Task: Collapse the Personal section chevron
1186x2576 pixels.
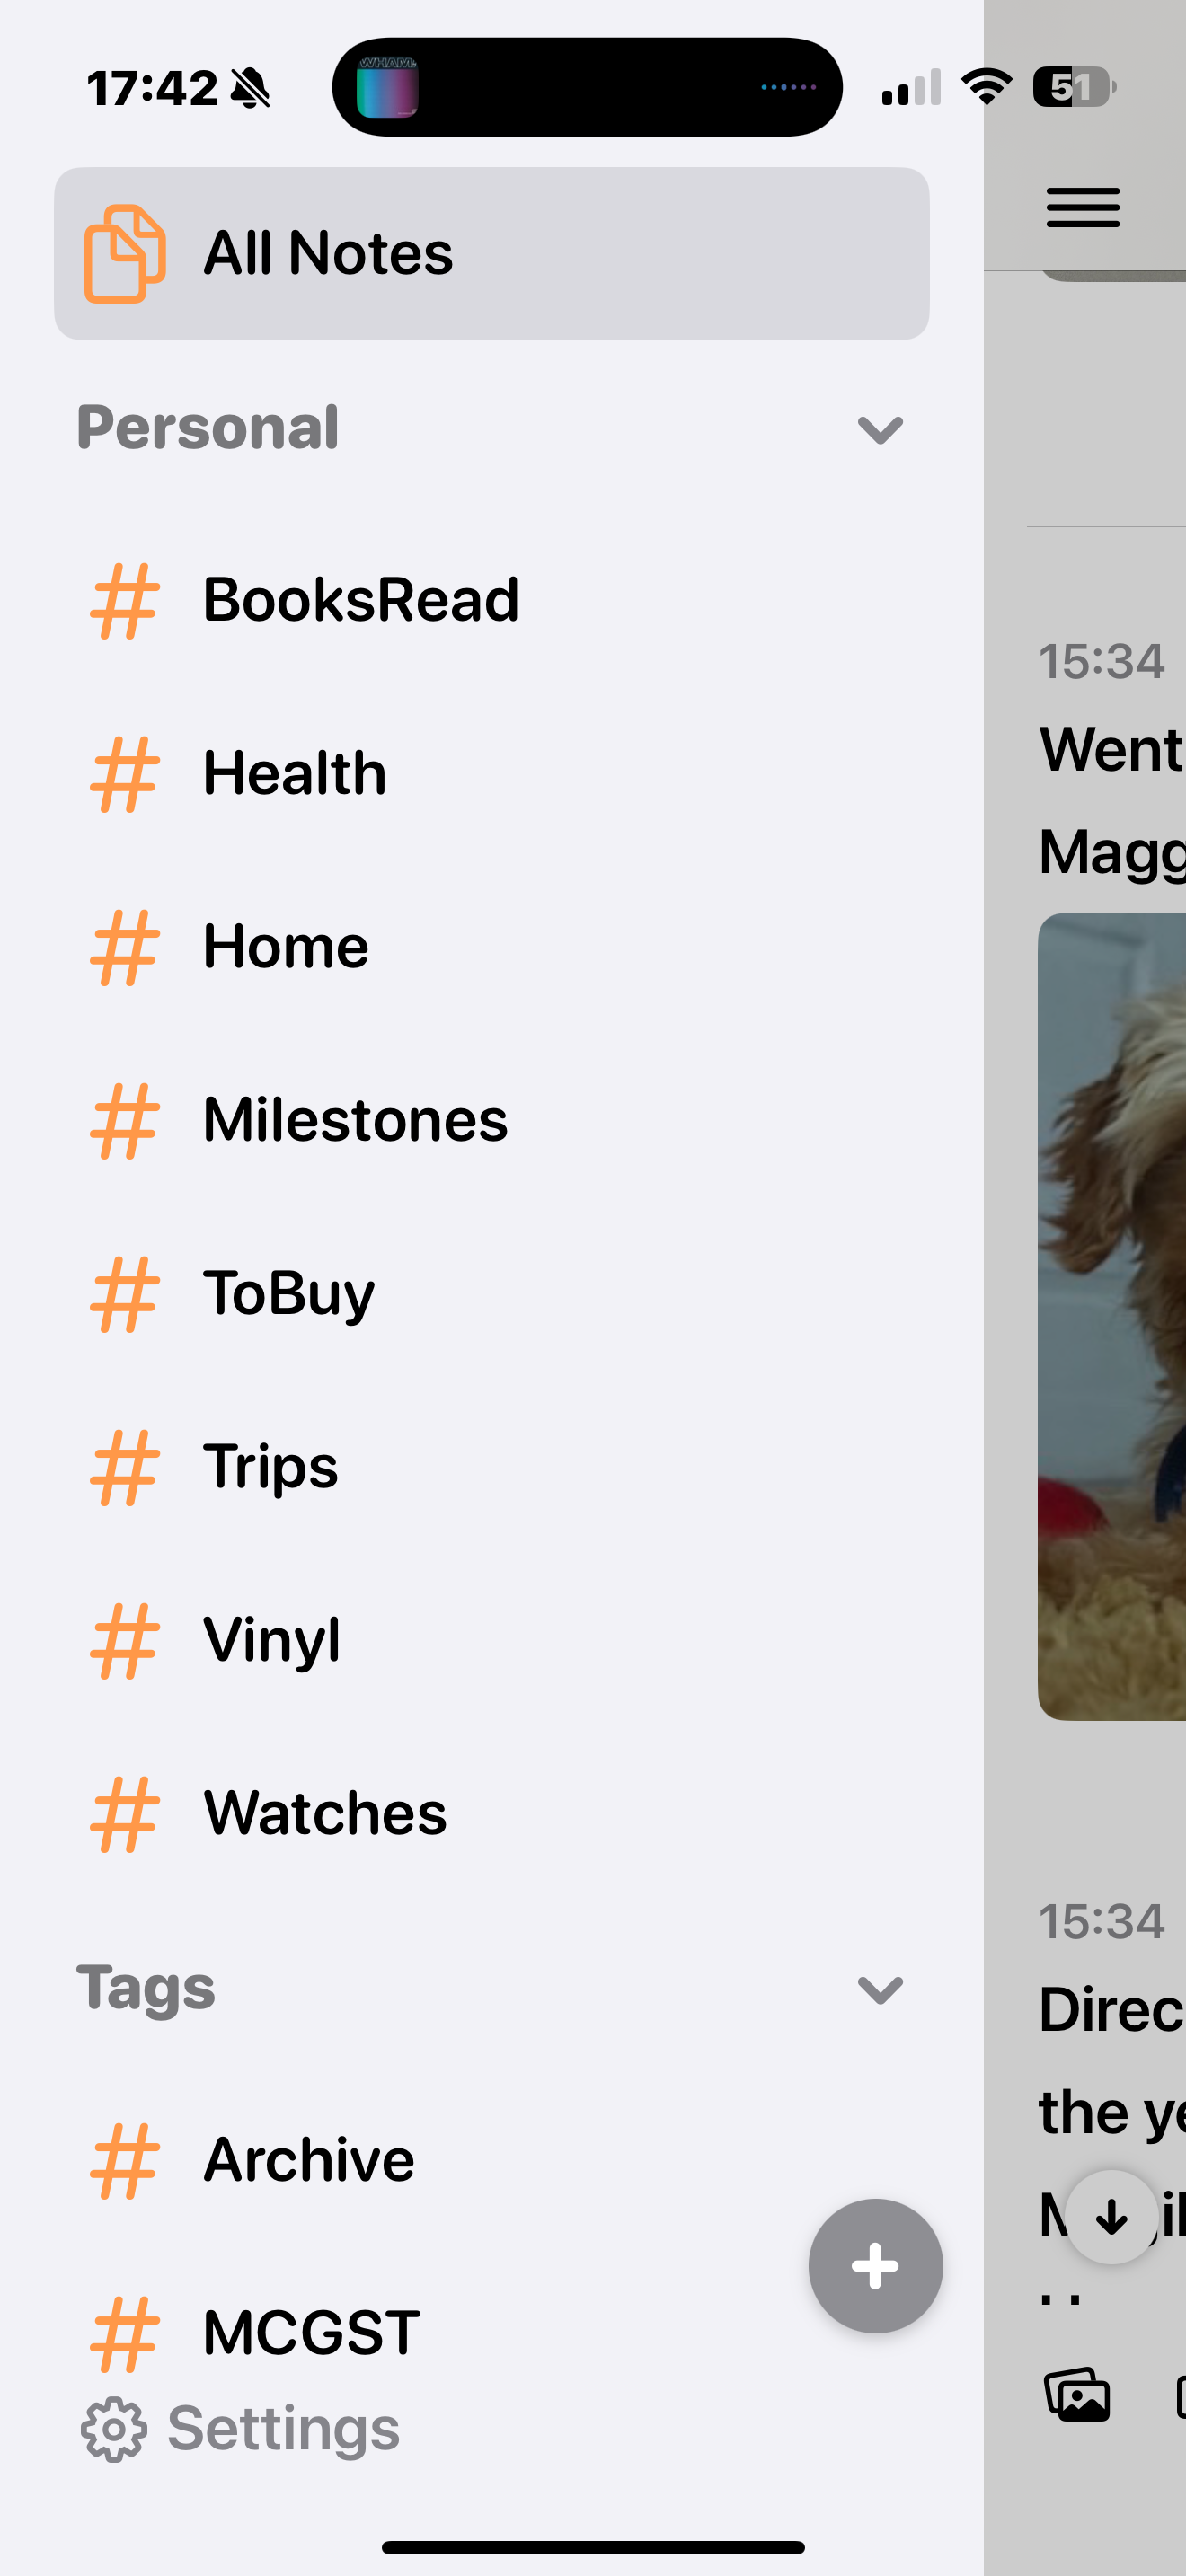Action: tap(880, 430)
